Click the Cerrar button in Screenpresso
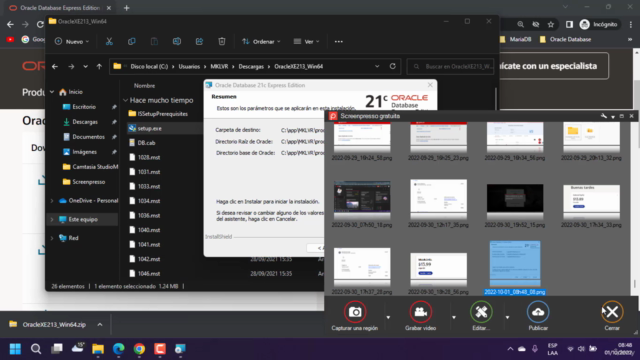640x360 pixels. (x=612, y=312)
